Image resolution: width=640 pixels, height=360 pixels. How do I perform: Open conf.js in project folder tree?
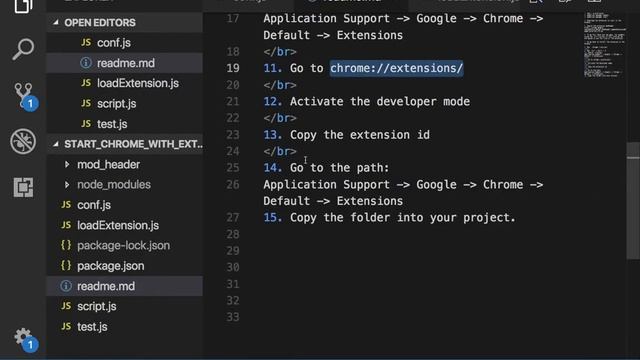(x=124, y=205)
